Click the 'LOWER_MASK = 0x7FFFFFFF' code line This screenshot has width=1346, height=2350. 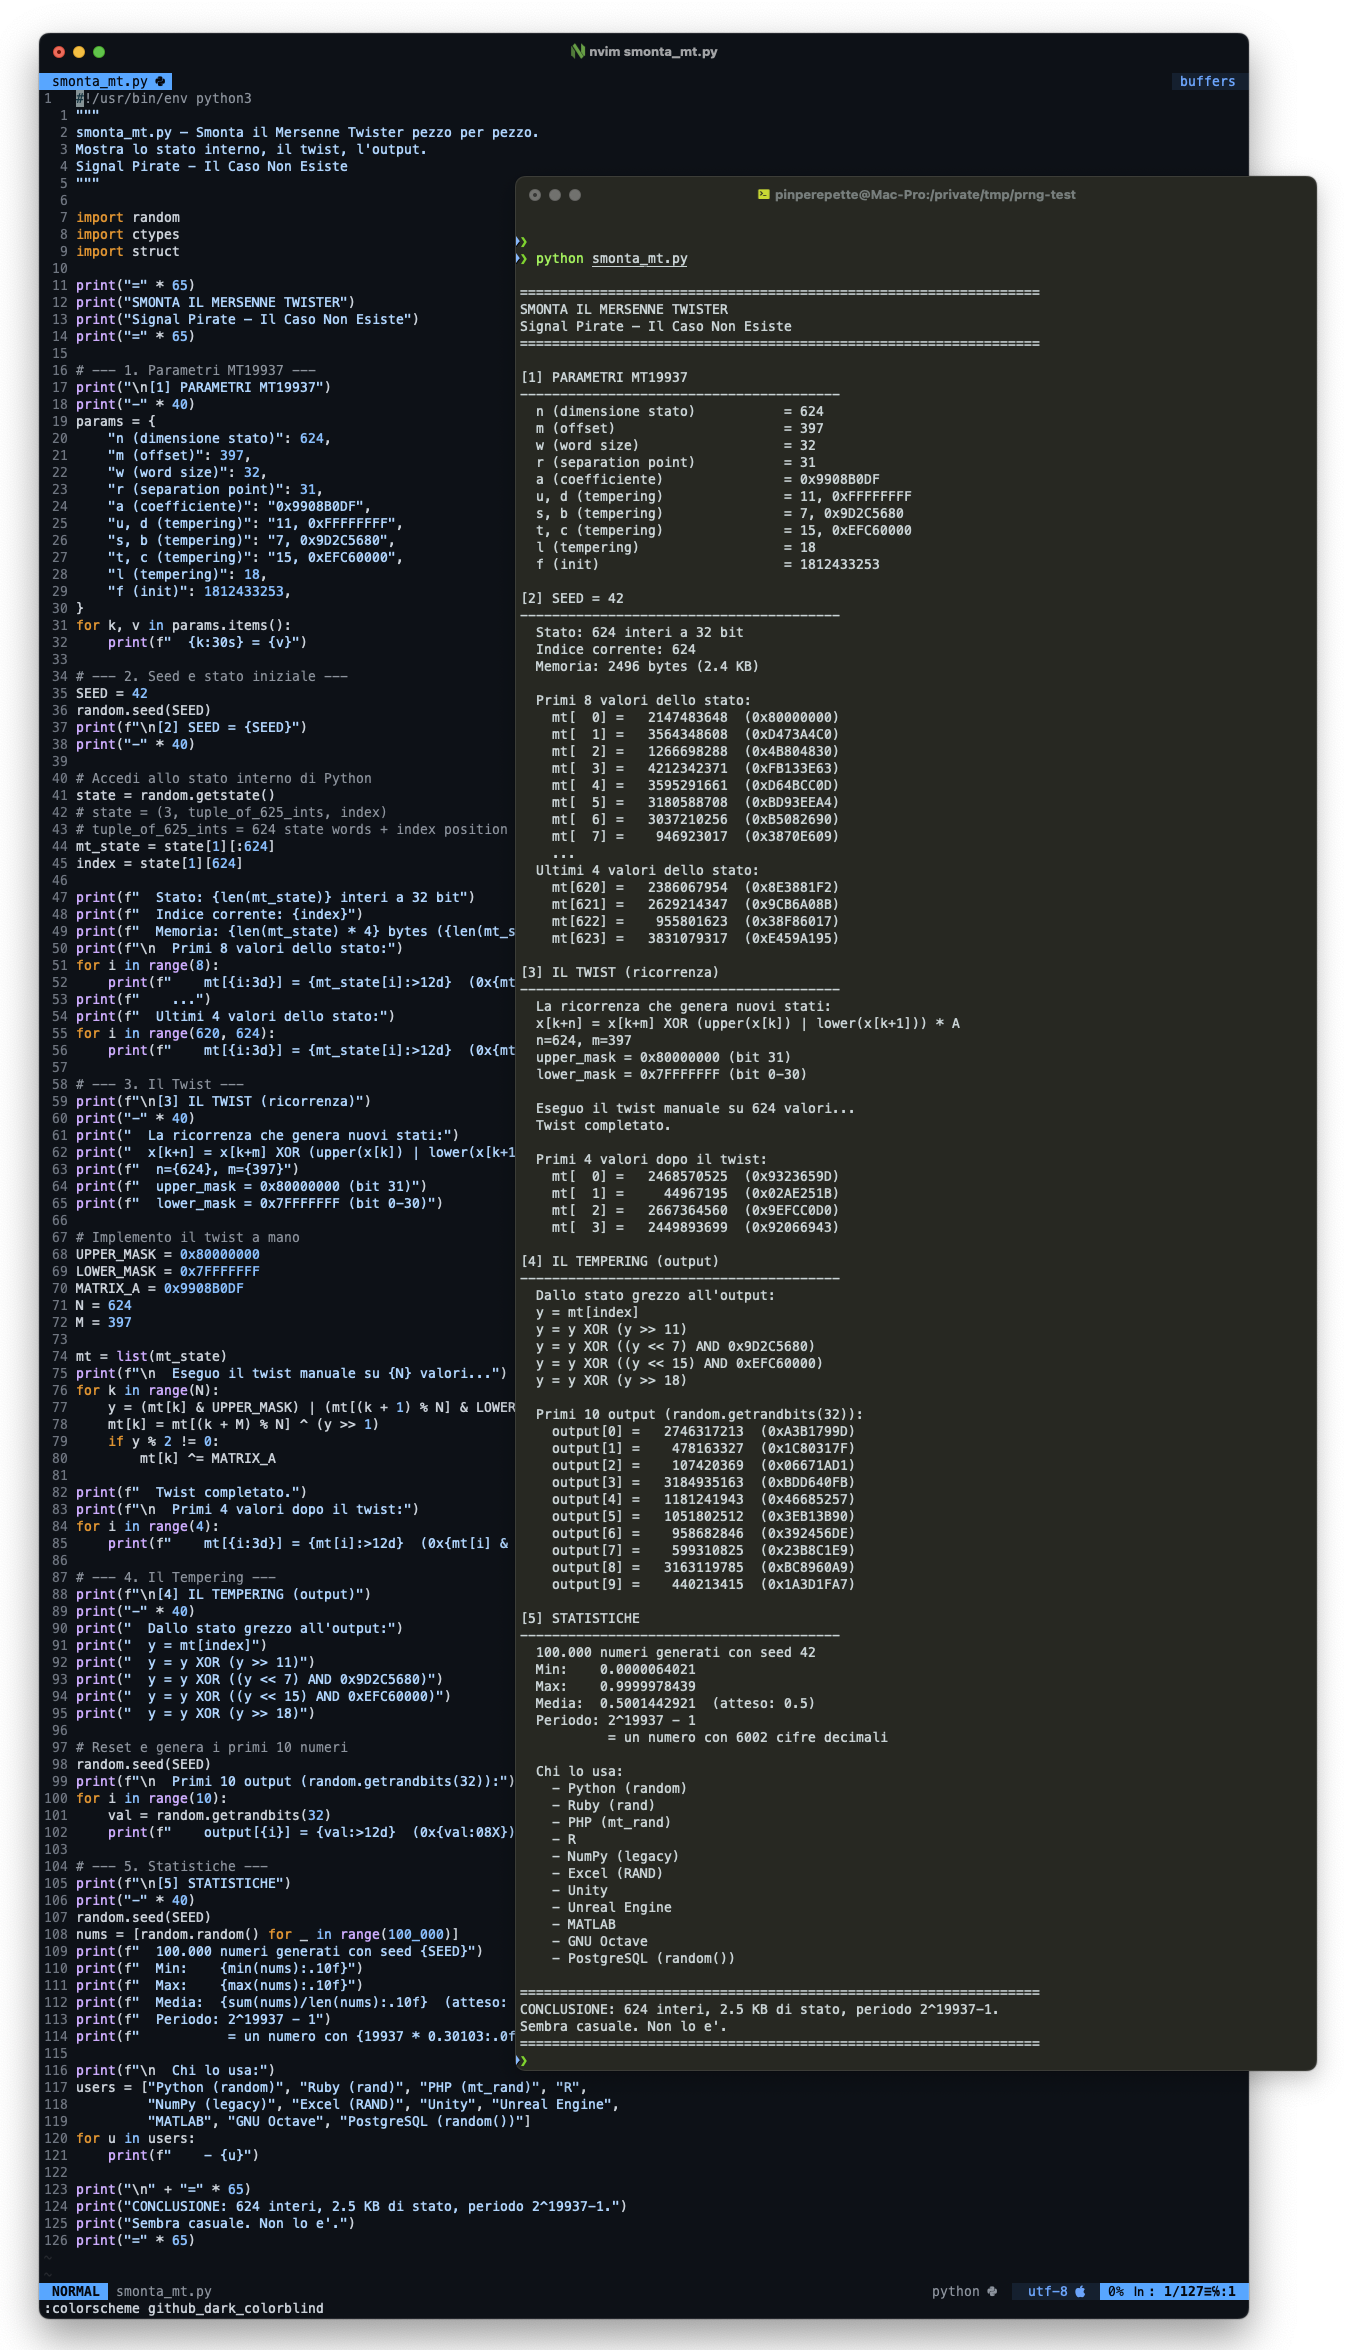click(x=168, y=1271)
